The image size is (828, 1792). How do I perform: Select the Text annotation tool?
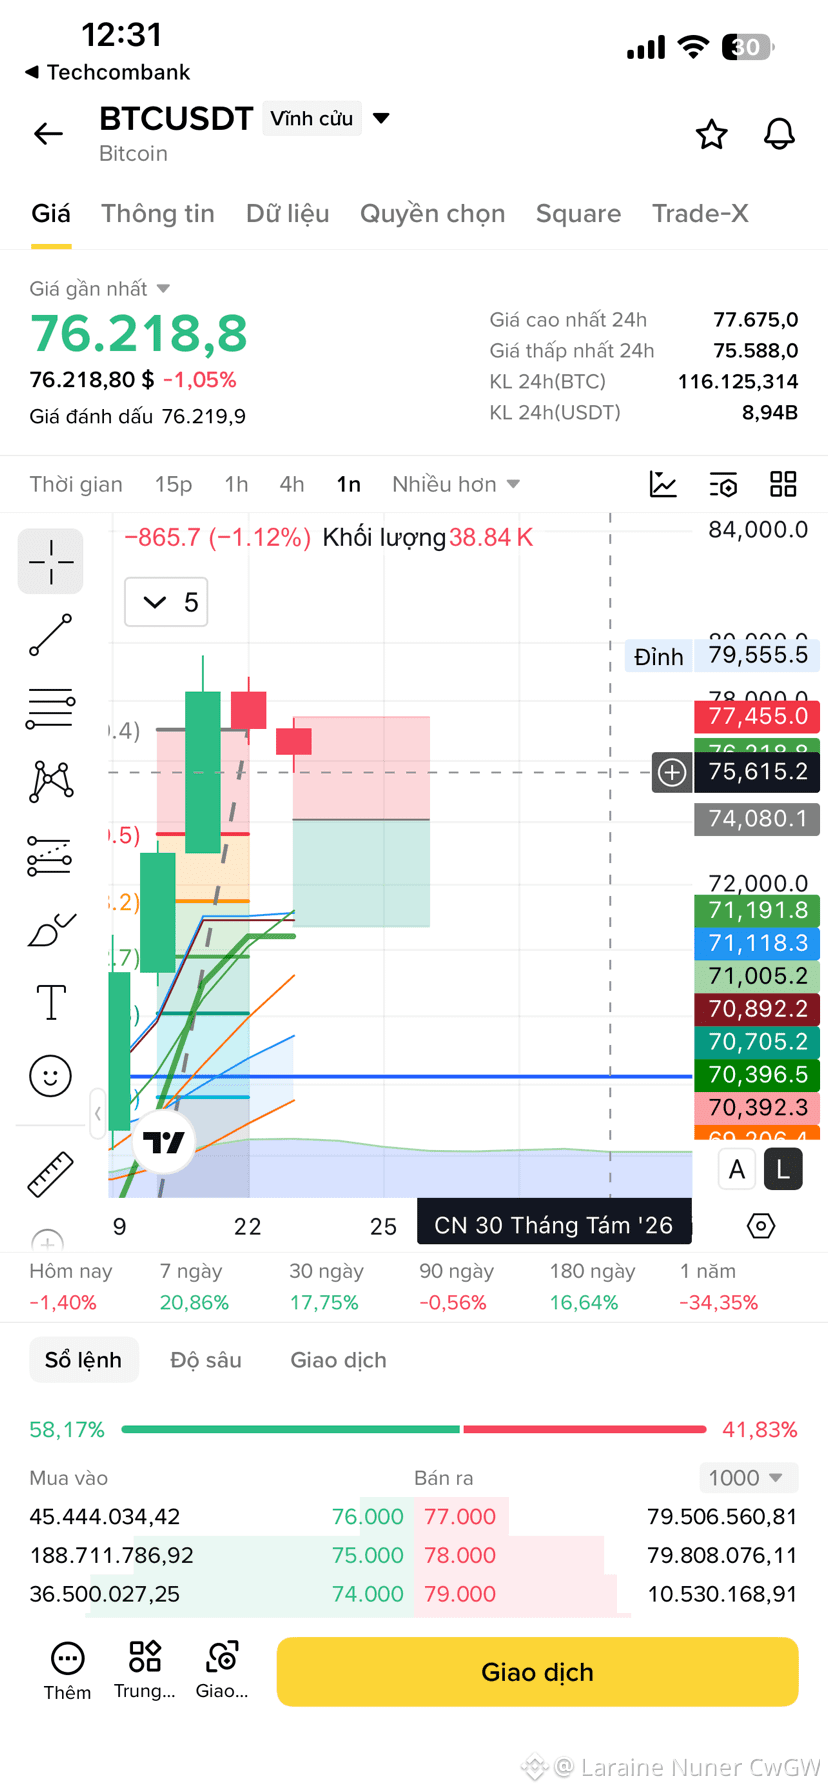pos(51,1002)
